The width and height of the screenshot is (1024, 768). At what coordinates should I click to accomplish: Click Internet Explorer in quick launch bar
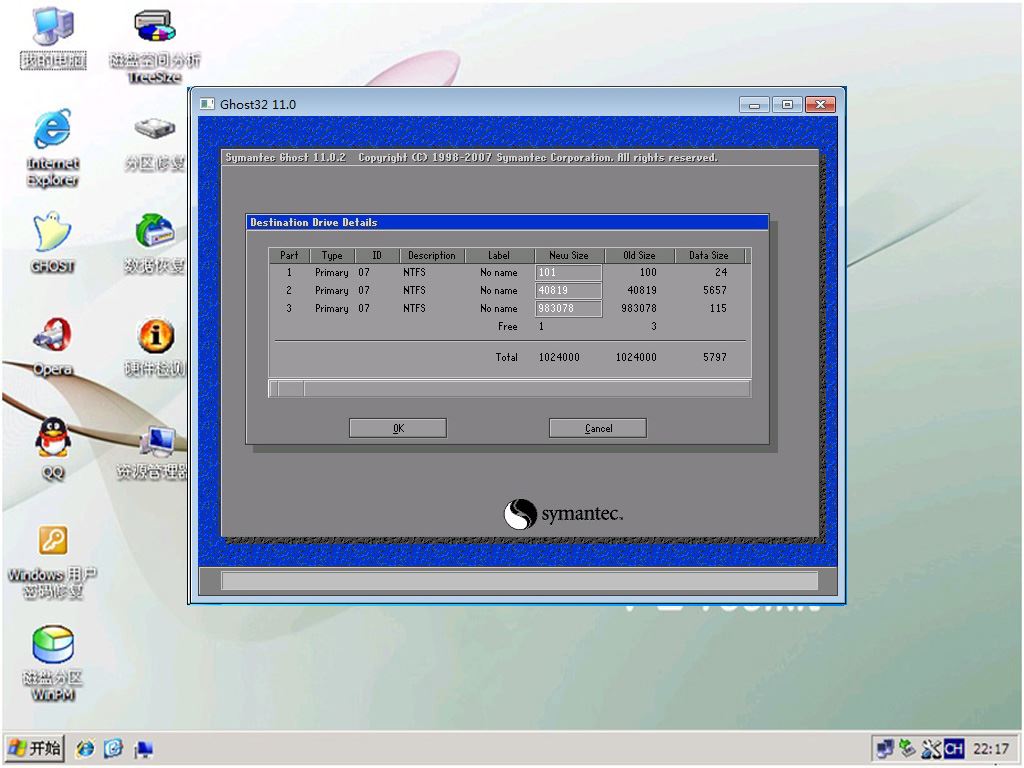coord(85,748)
